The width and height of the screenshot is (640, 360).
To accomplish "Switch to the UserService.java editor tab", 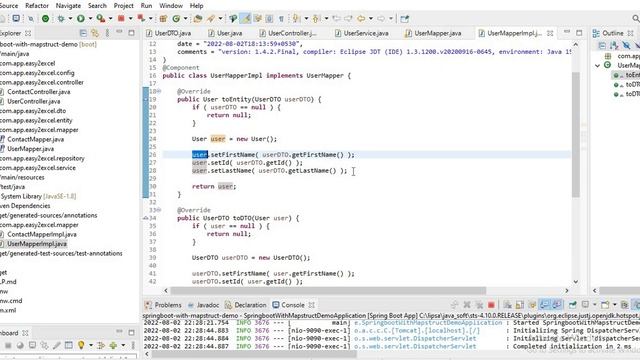I will 362,33.
